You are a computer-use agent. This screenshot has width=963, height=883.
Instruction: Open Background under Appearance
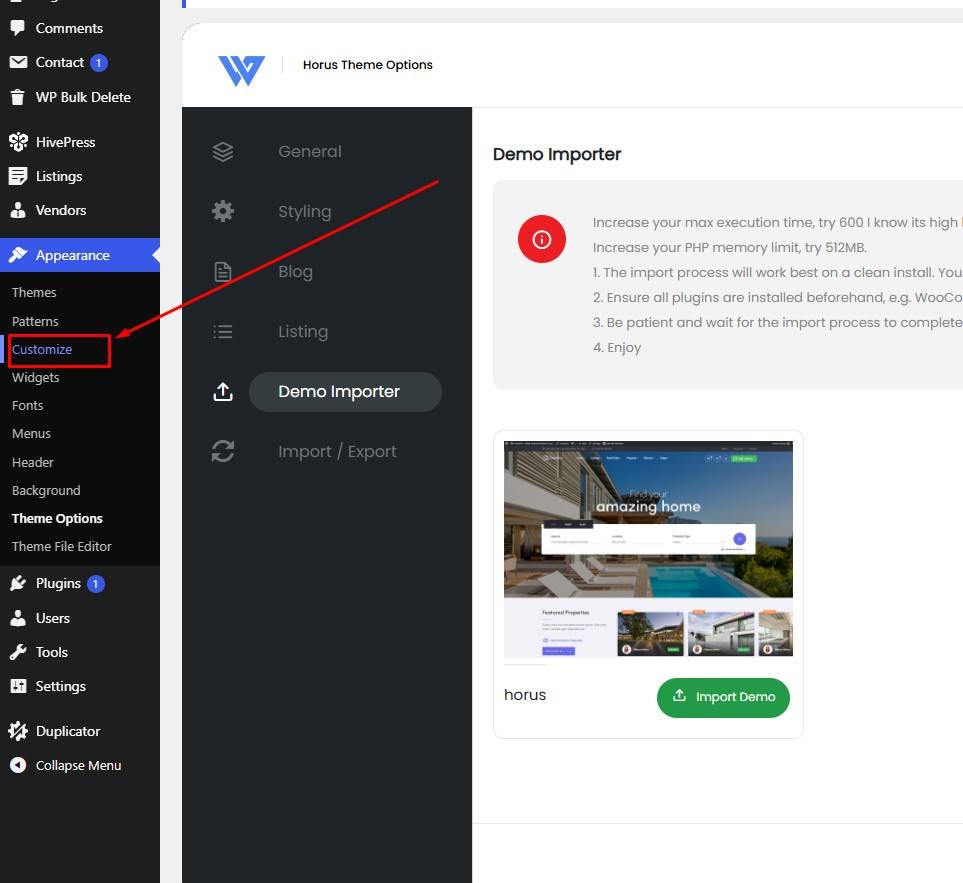46,490
